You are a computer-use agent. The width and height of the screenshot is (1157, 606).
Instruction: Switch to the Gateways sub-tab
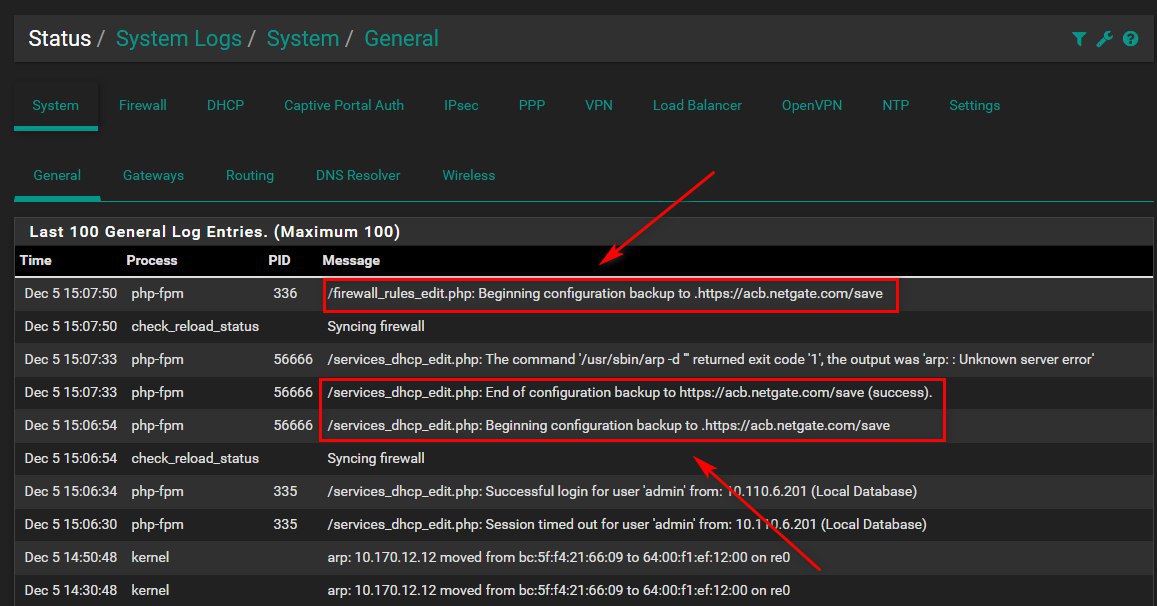coord(153,176)
